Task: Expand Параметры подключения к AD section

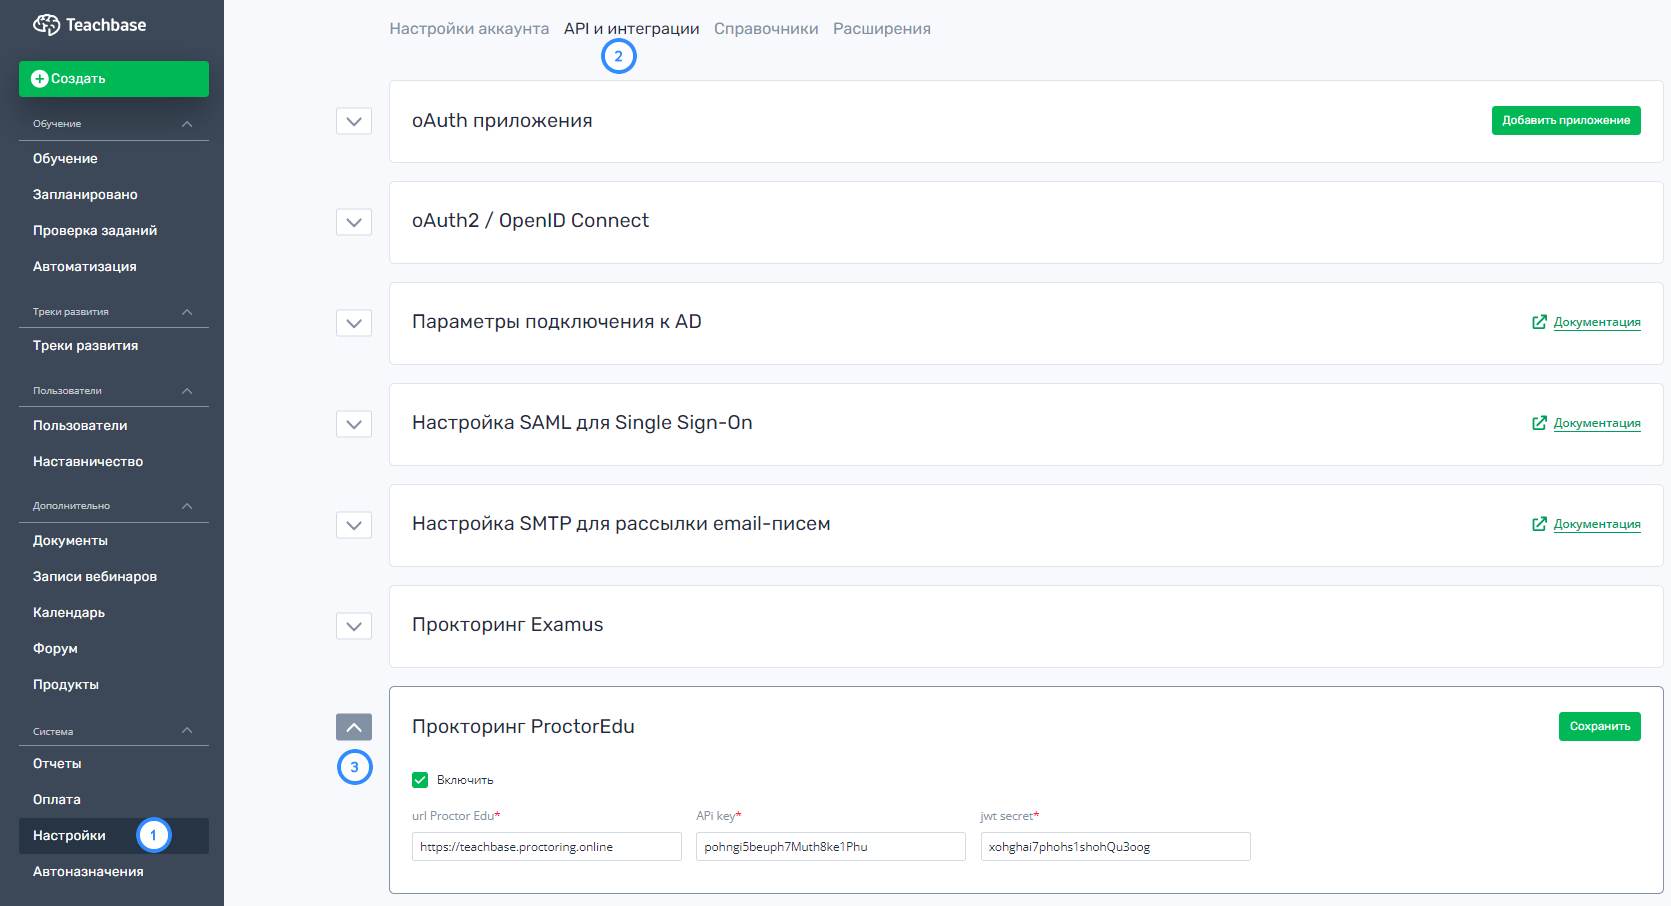Action: point(354,323)
